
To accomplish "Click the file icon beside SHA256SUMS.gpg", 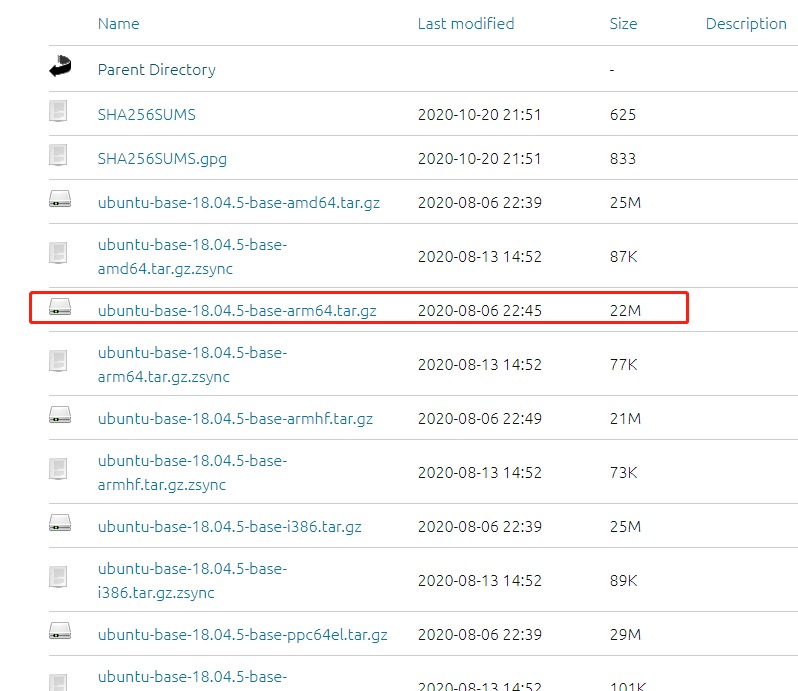I will 58,155.
